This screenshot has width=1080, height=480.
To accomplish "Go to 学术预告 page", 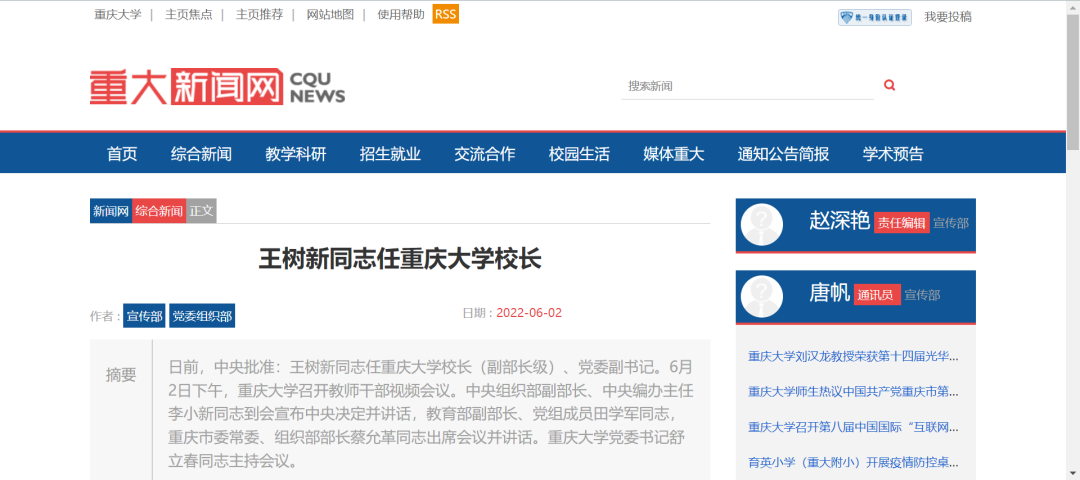I will pyautogui.click(x=893, y=154).
